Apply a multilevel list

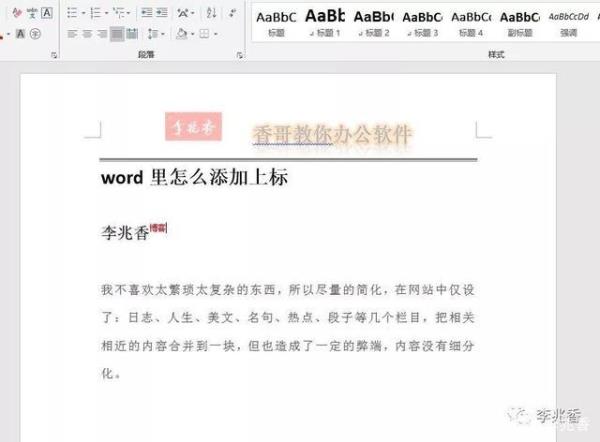click(x=119, y=13)
